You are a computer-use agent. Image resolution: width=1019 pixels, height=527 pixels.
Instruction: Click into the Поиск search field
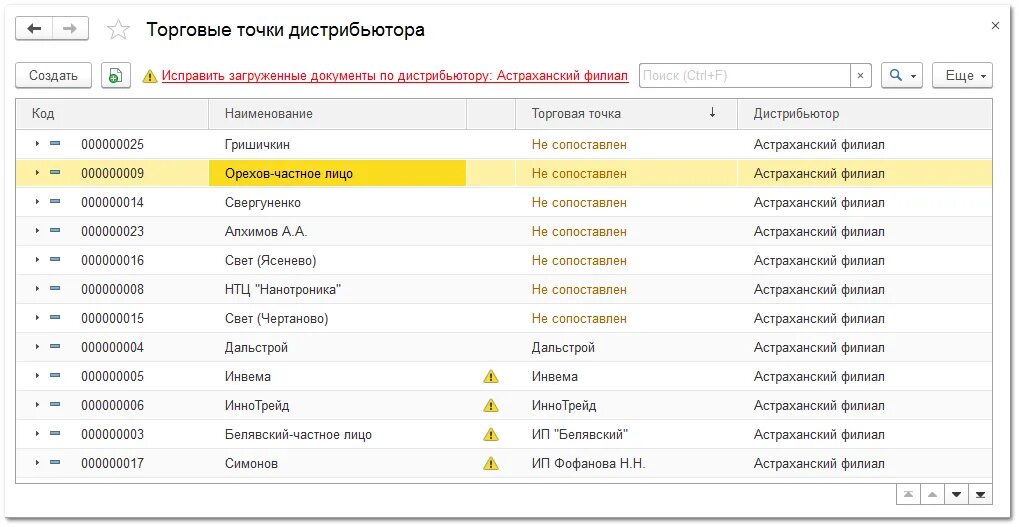[x=744, y=76]
